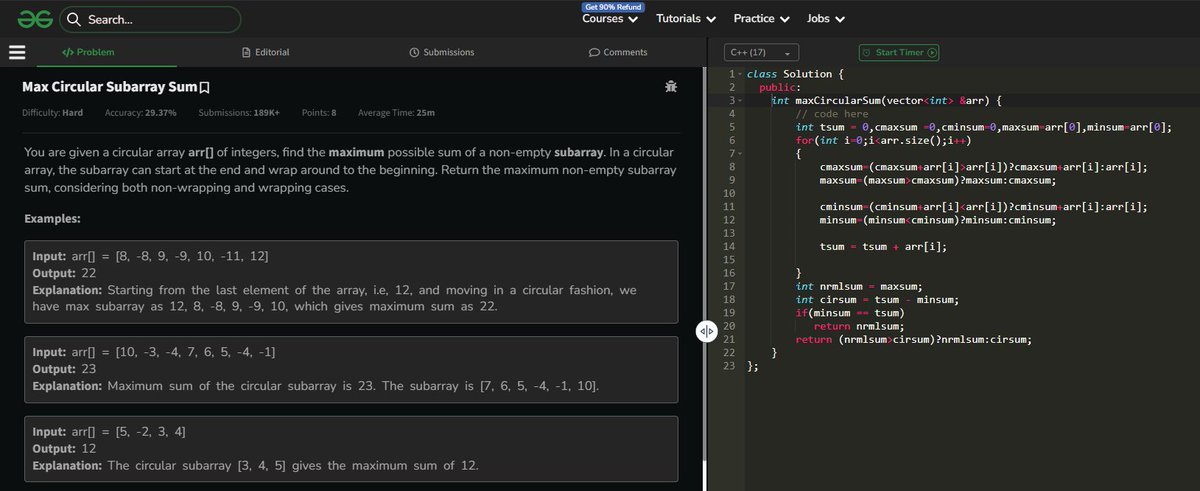The width and height of the screenshot is (1200, 491).
Task: Open the hamburger side menu
Action: click(x=17, y=52)
